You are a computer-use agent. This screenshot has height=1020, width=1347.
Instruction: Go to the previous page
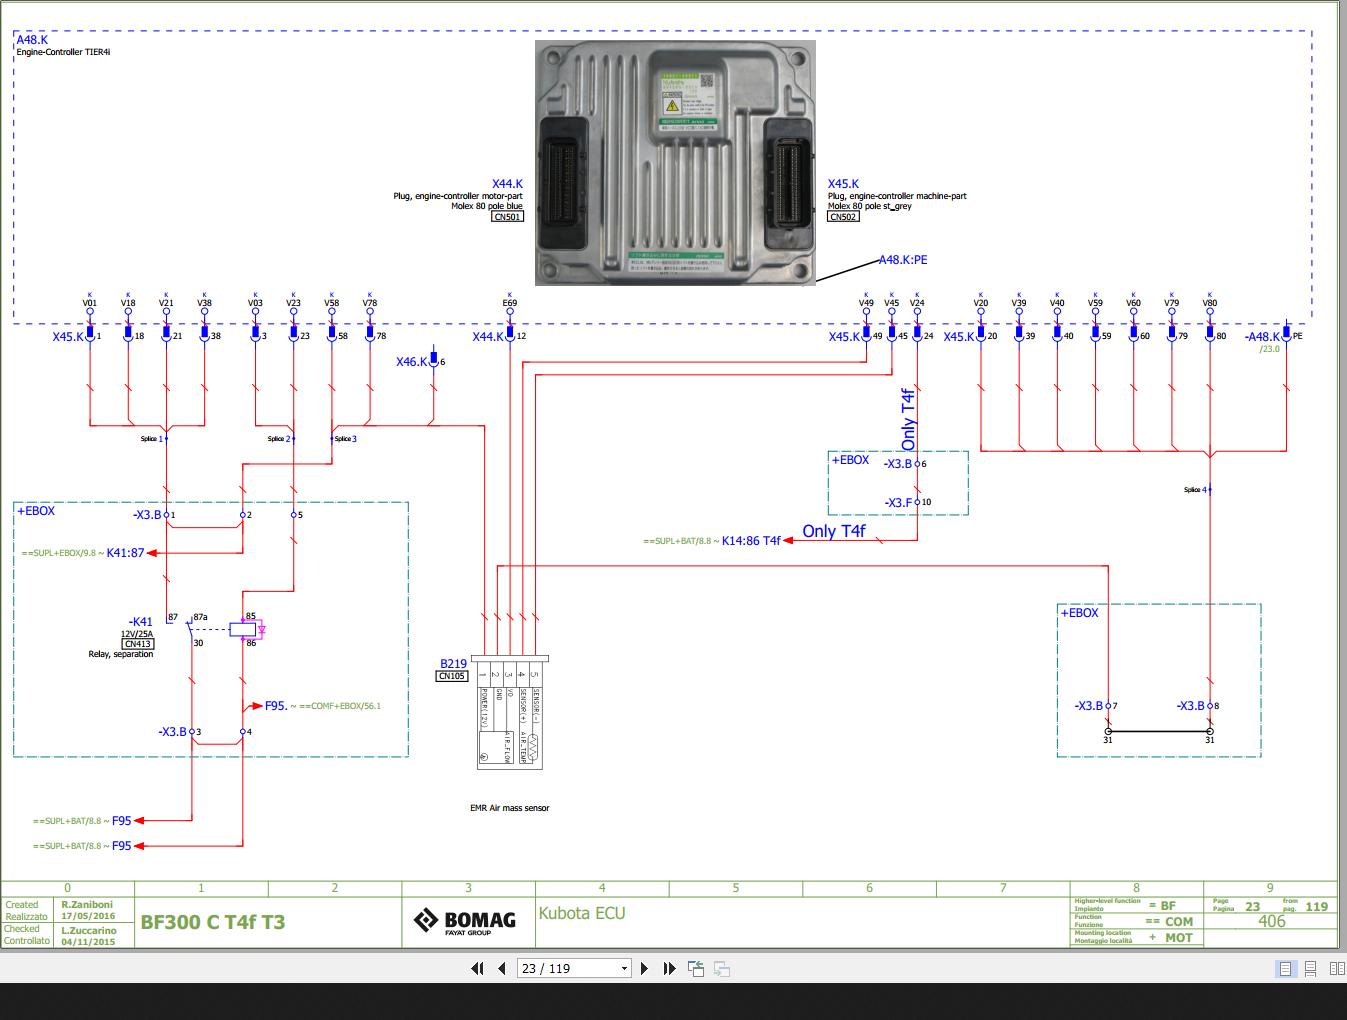point(501,968)
